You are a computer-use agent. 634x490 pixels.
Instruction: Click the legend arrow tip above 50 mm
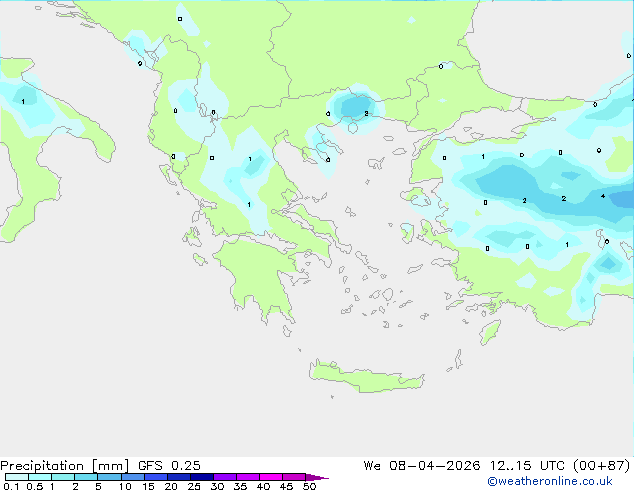317,477
